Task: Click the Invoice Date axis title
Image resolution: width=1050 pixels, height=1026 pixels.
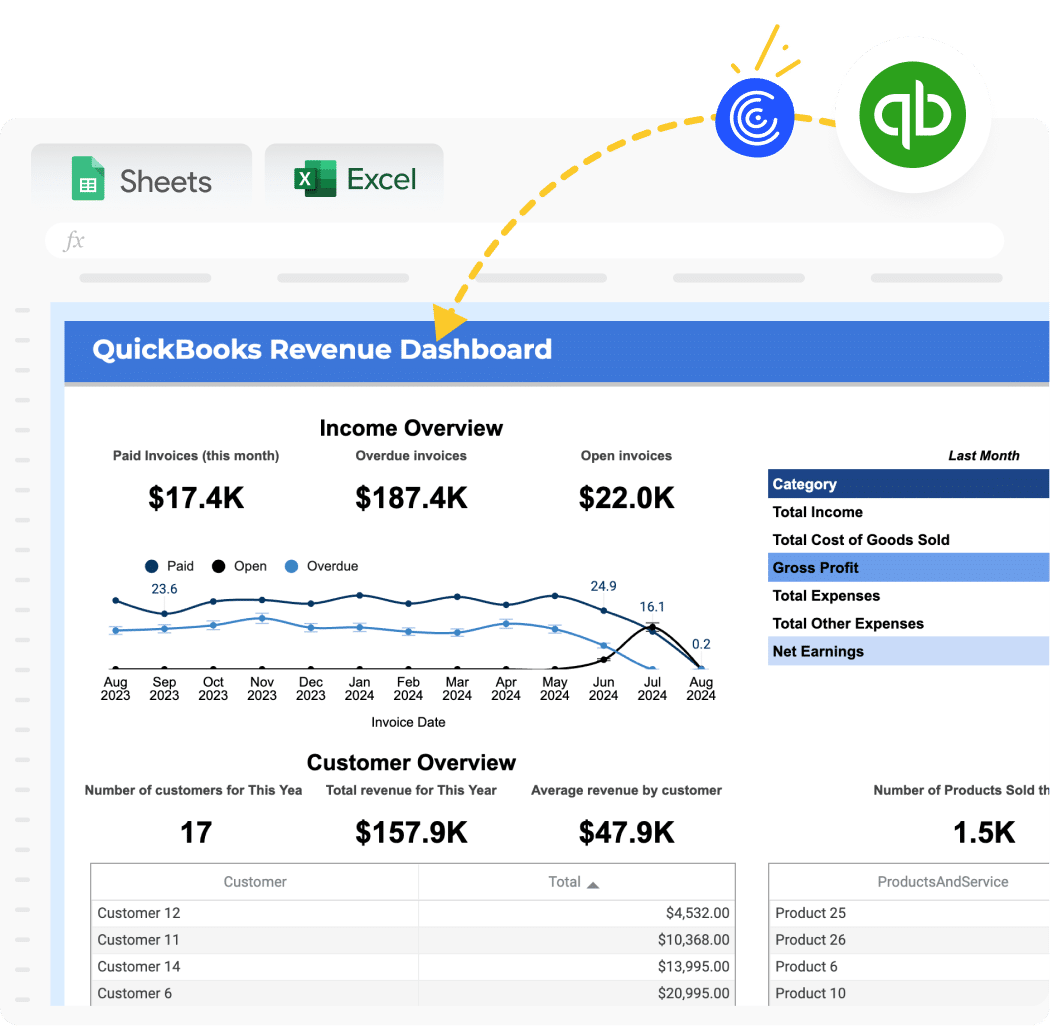Action: click(x=408, y=722)
